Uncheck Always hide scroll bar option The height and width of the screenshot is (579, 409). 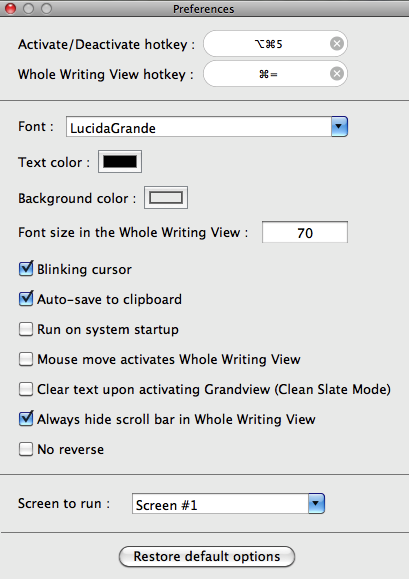coord(26,419)
